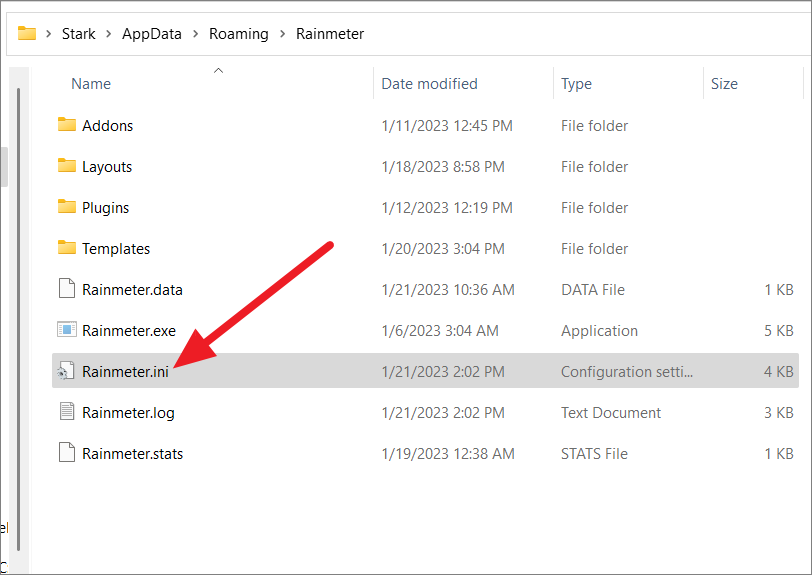
Task: Go to the Roaming breadcrumb segment
Action: (x=239, y=34)
